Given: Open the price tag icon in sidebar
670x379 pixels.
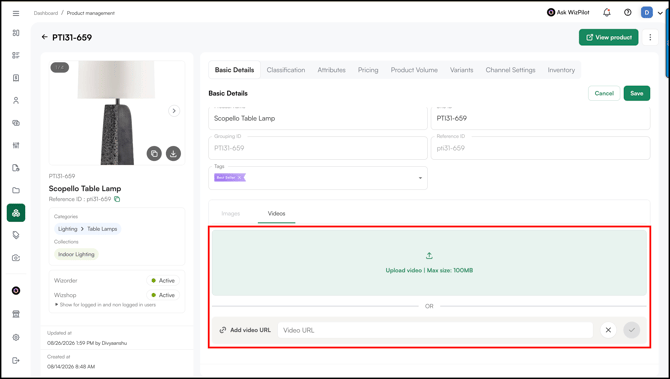Looking at the screenshot, I should pos(16,235).
